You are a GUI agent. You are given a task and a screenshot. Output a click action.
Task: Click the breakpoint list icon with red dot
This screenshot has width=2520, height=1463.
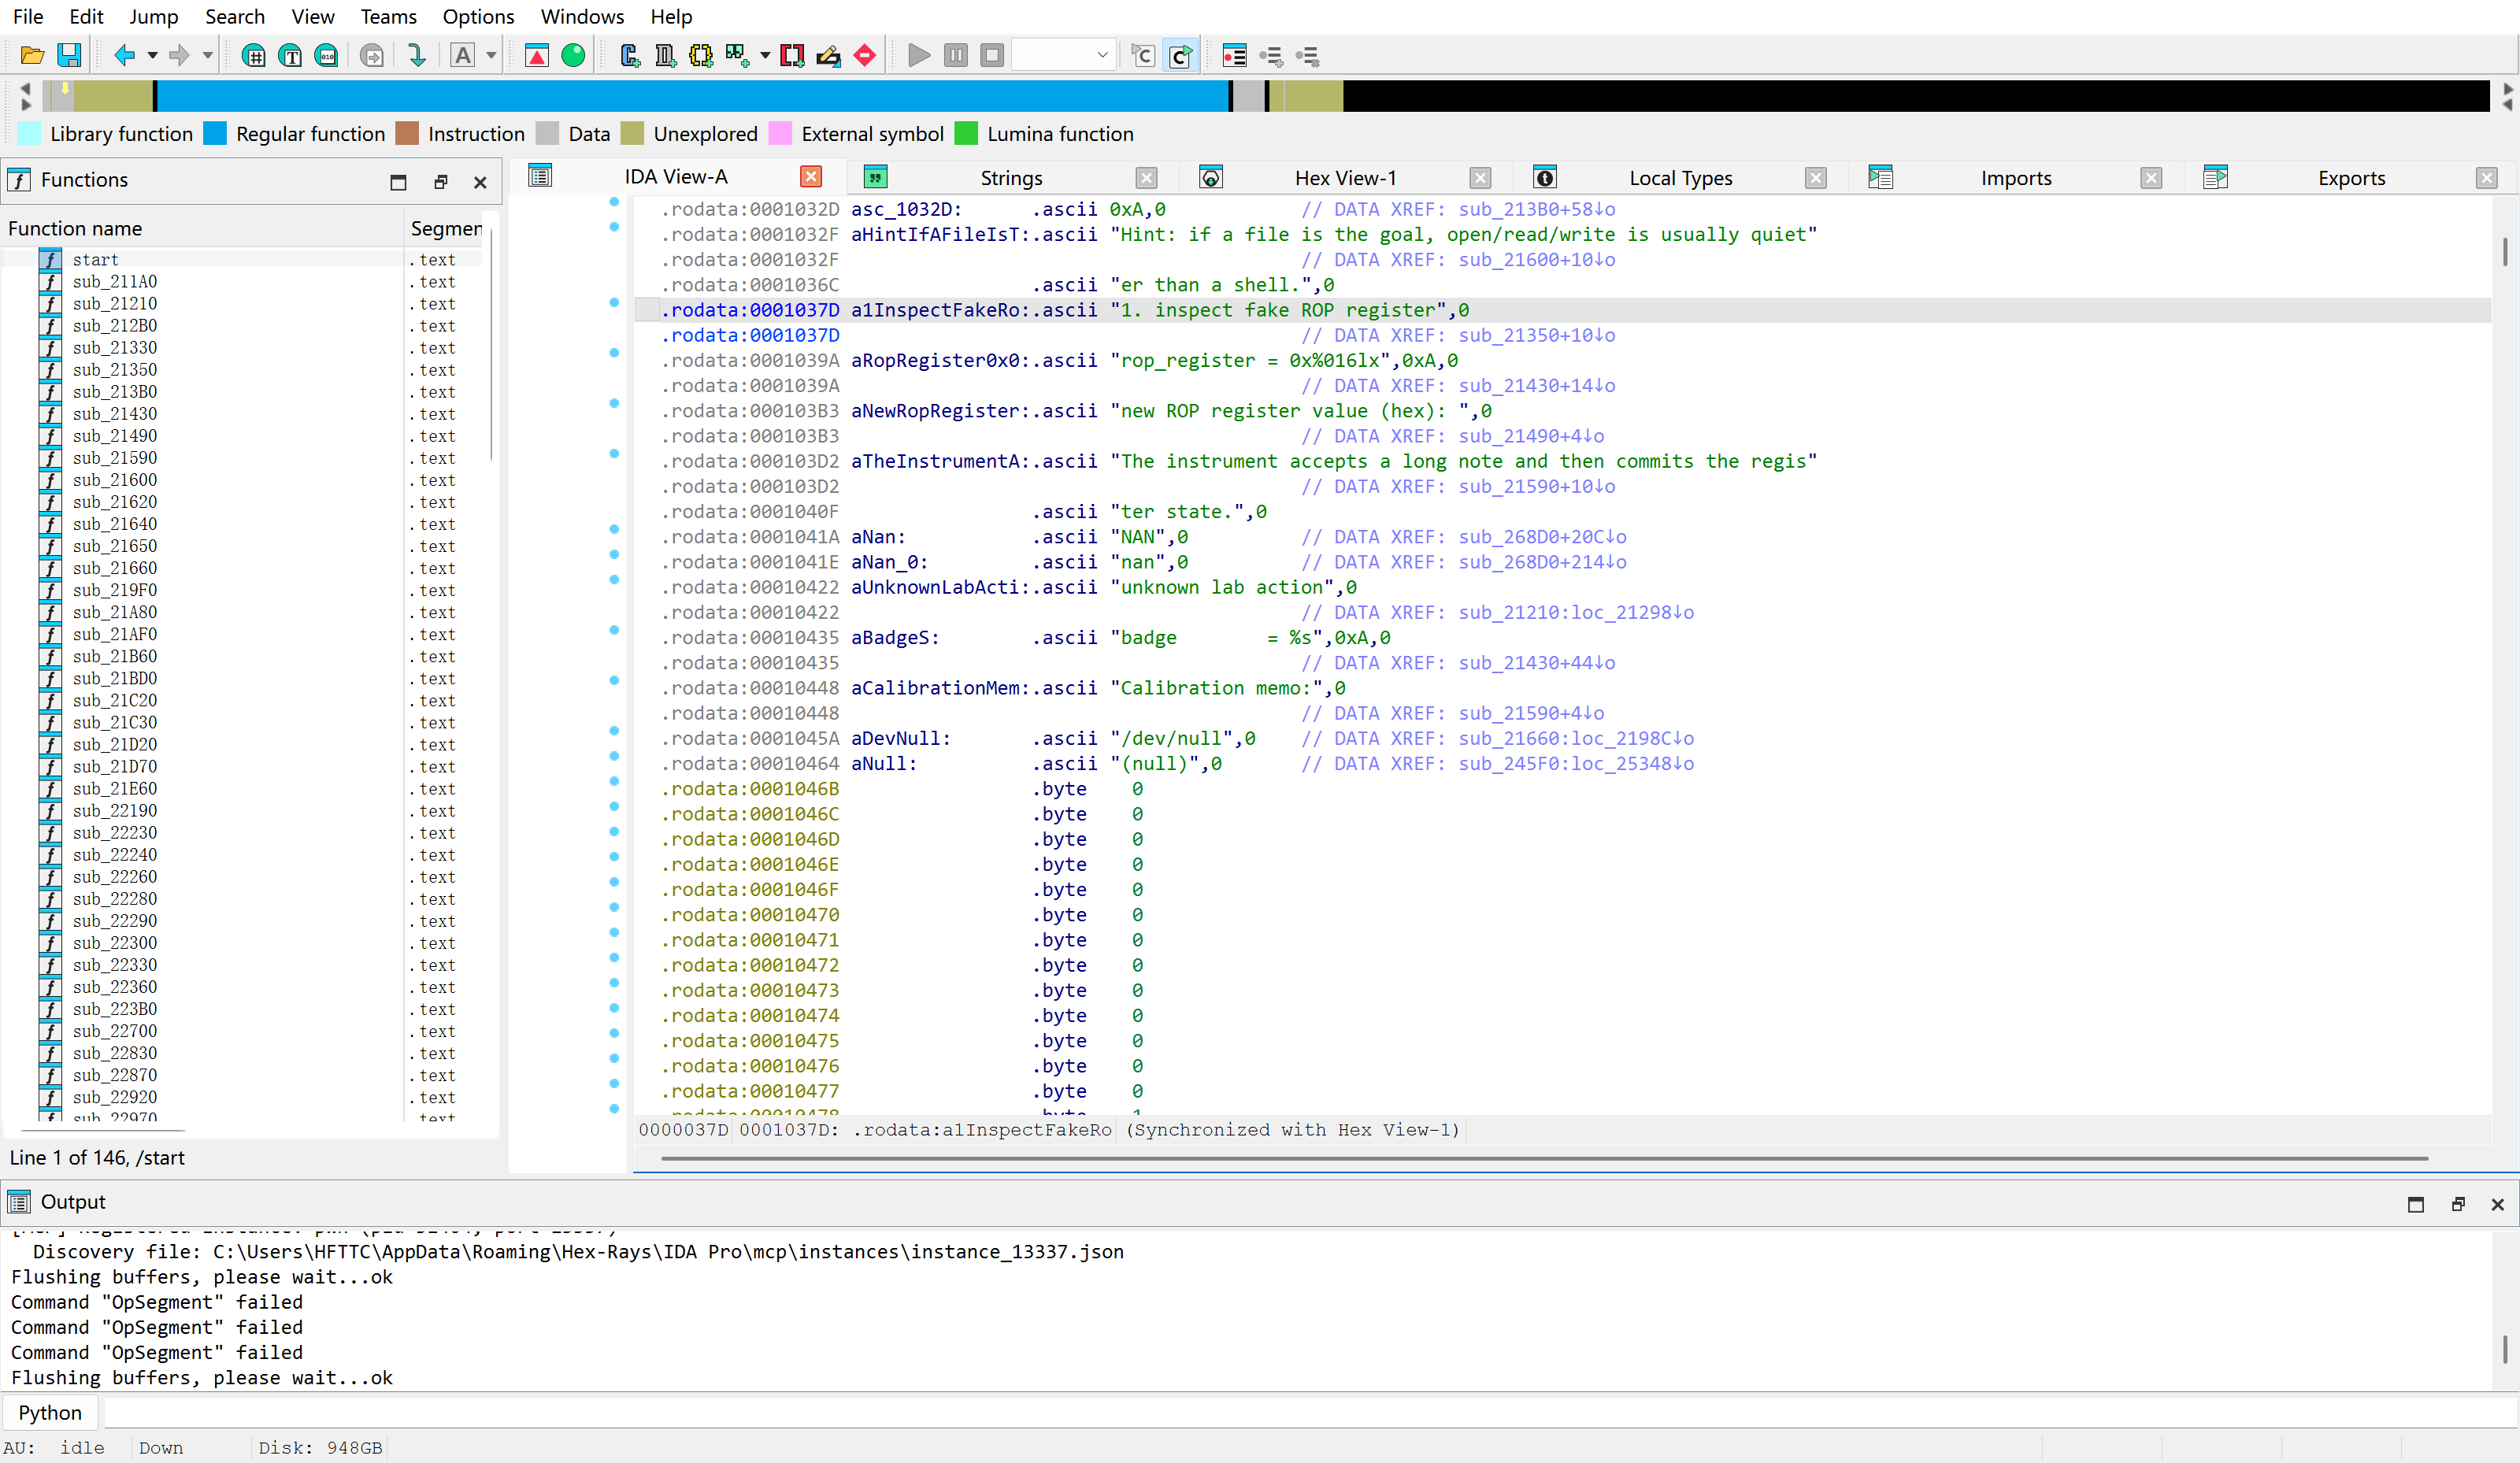point(1235,56)
